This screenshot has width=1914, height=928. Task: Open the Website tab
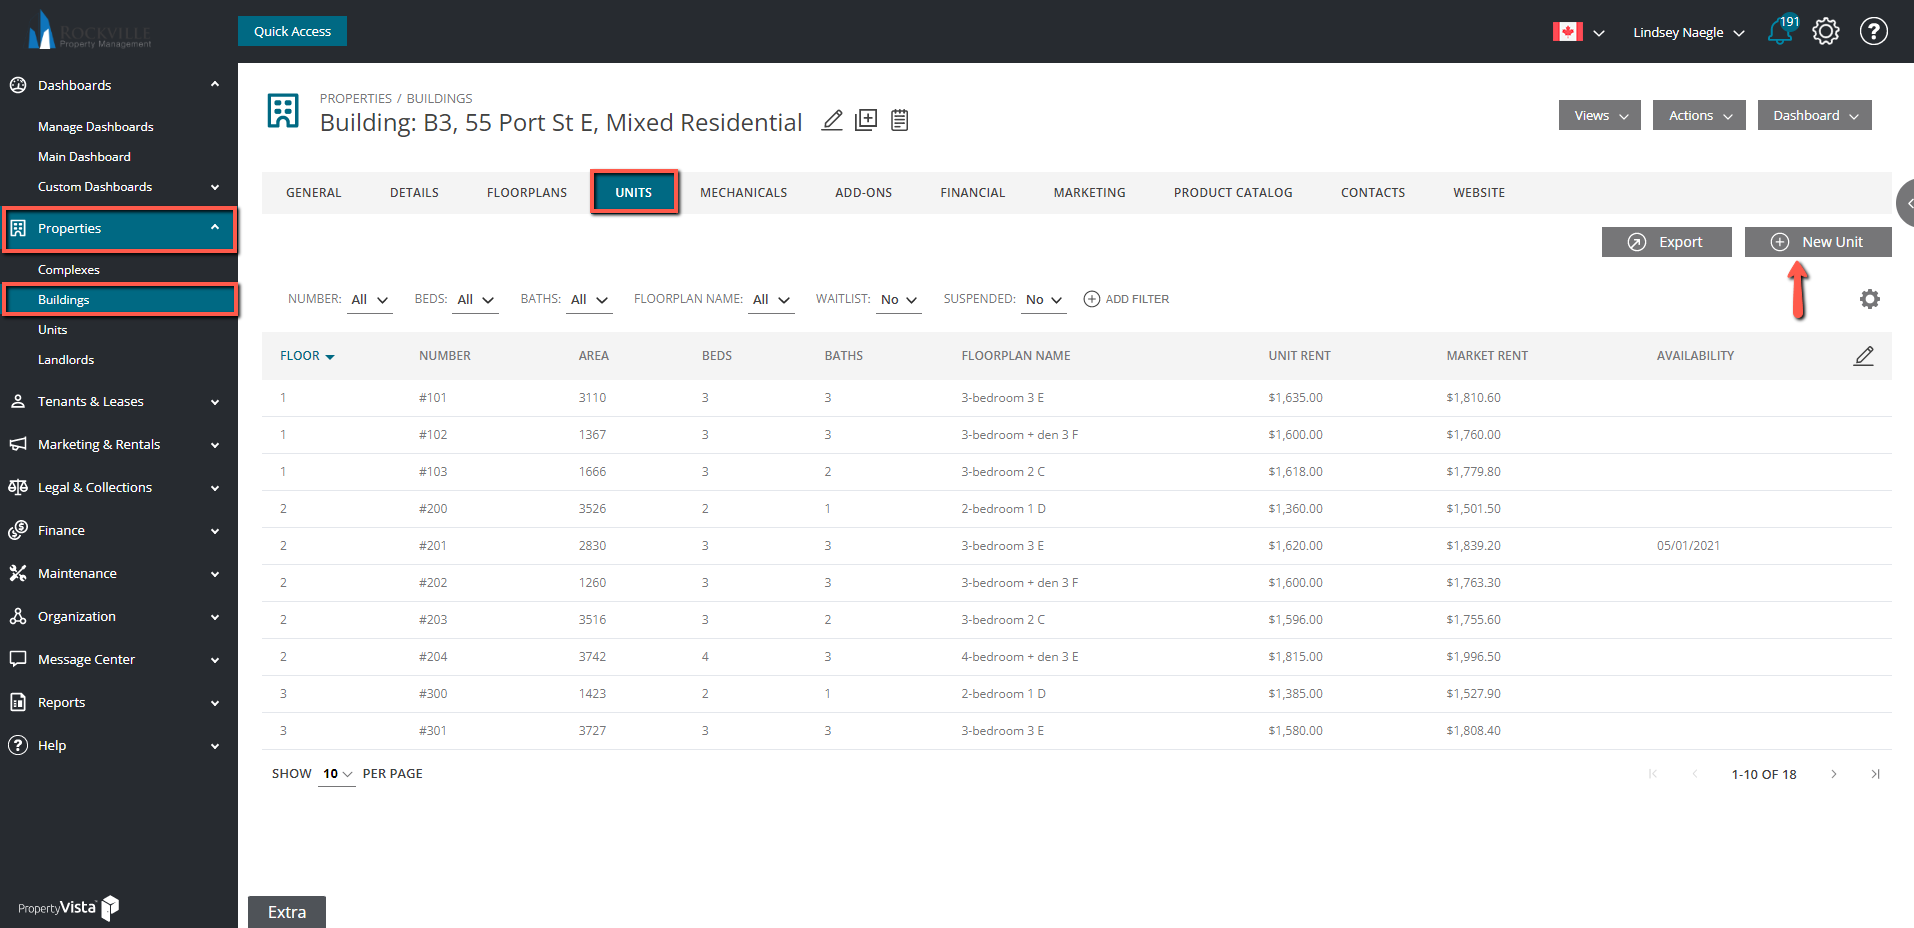[1479, 193]
